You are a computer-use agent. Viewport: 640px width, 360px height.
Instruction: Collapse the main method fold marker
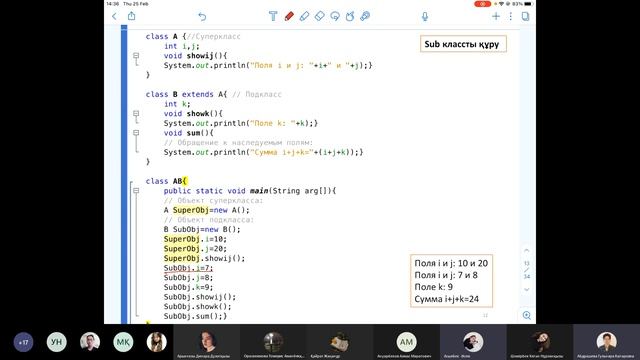click(136, 191)
